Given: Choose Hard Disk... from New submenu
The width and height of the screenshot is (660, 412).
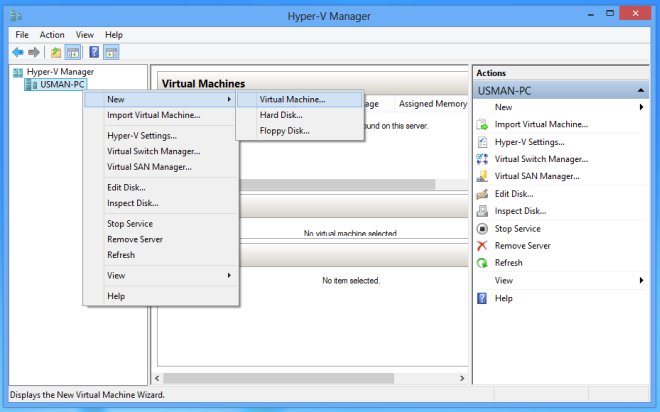Looking at the screenshot, I should (300, 115).
